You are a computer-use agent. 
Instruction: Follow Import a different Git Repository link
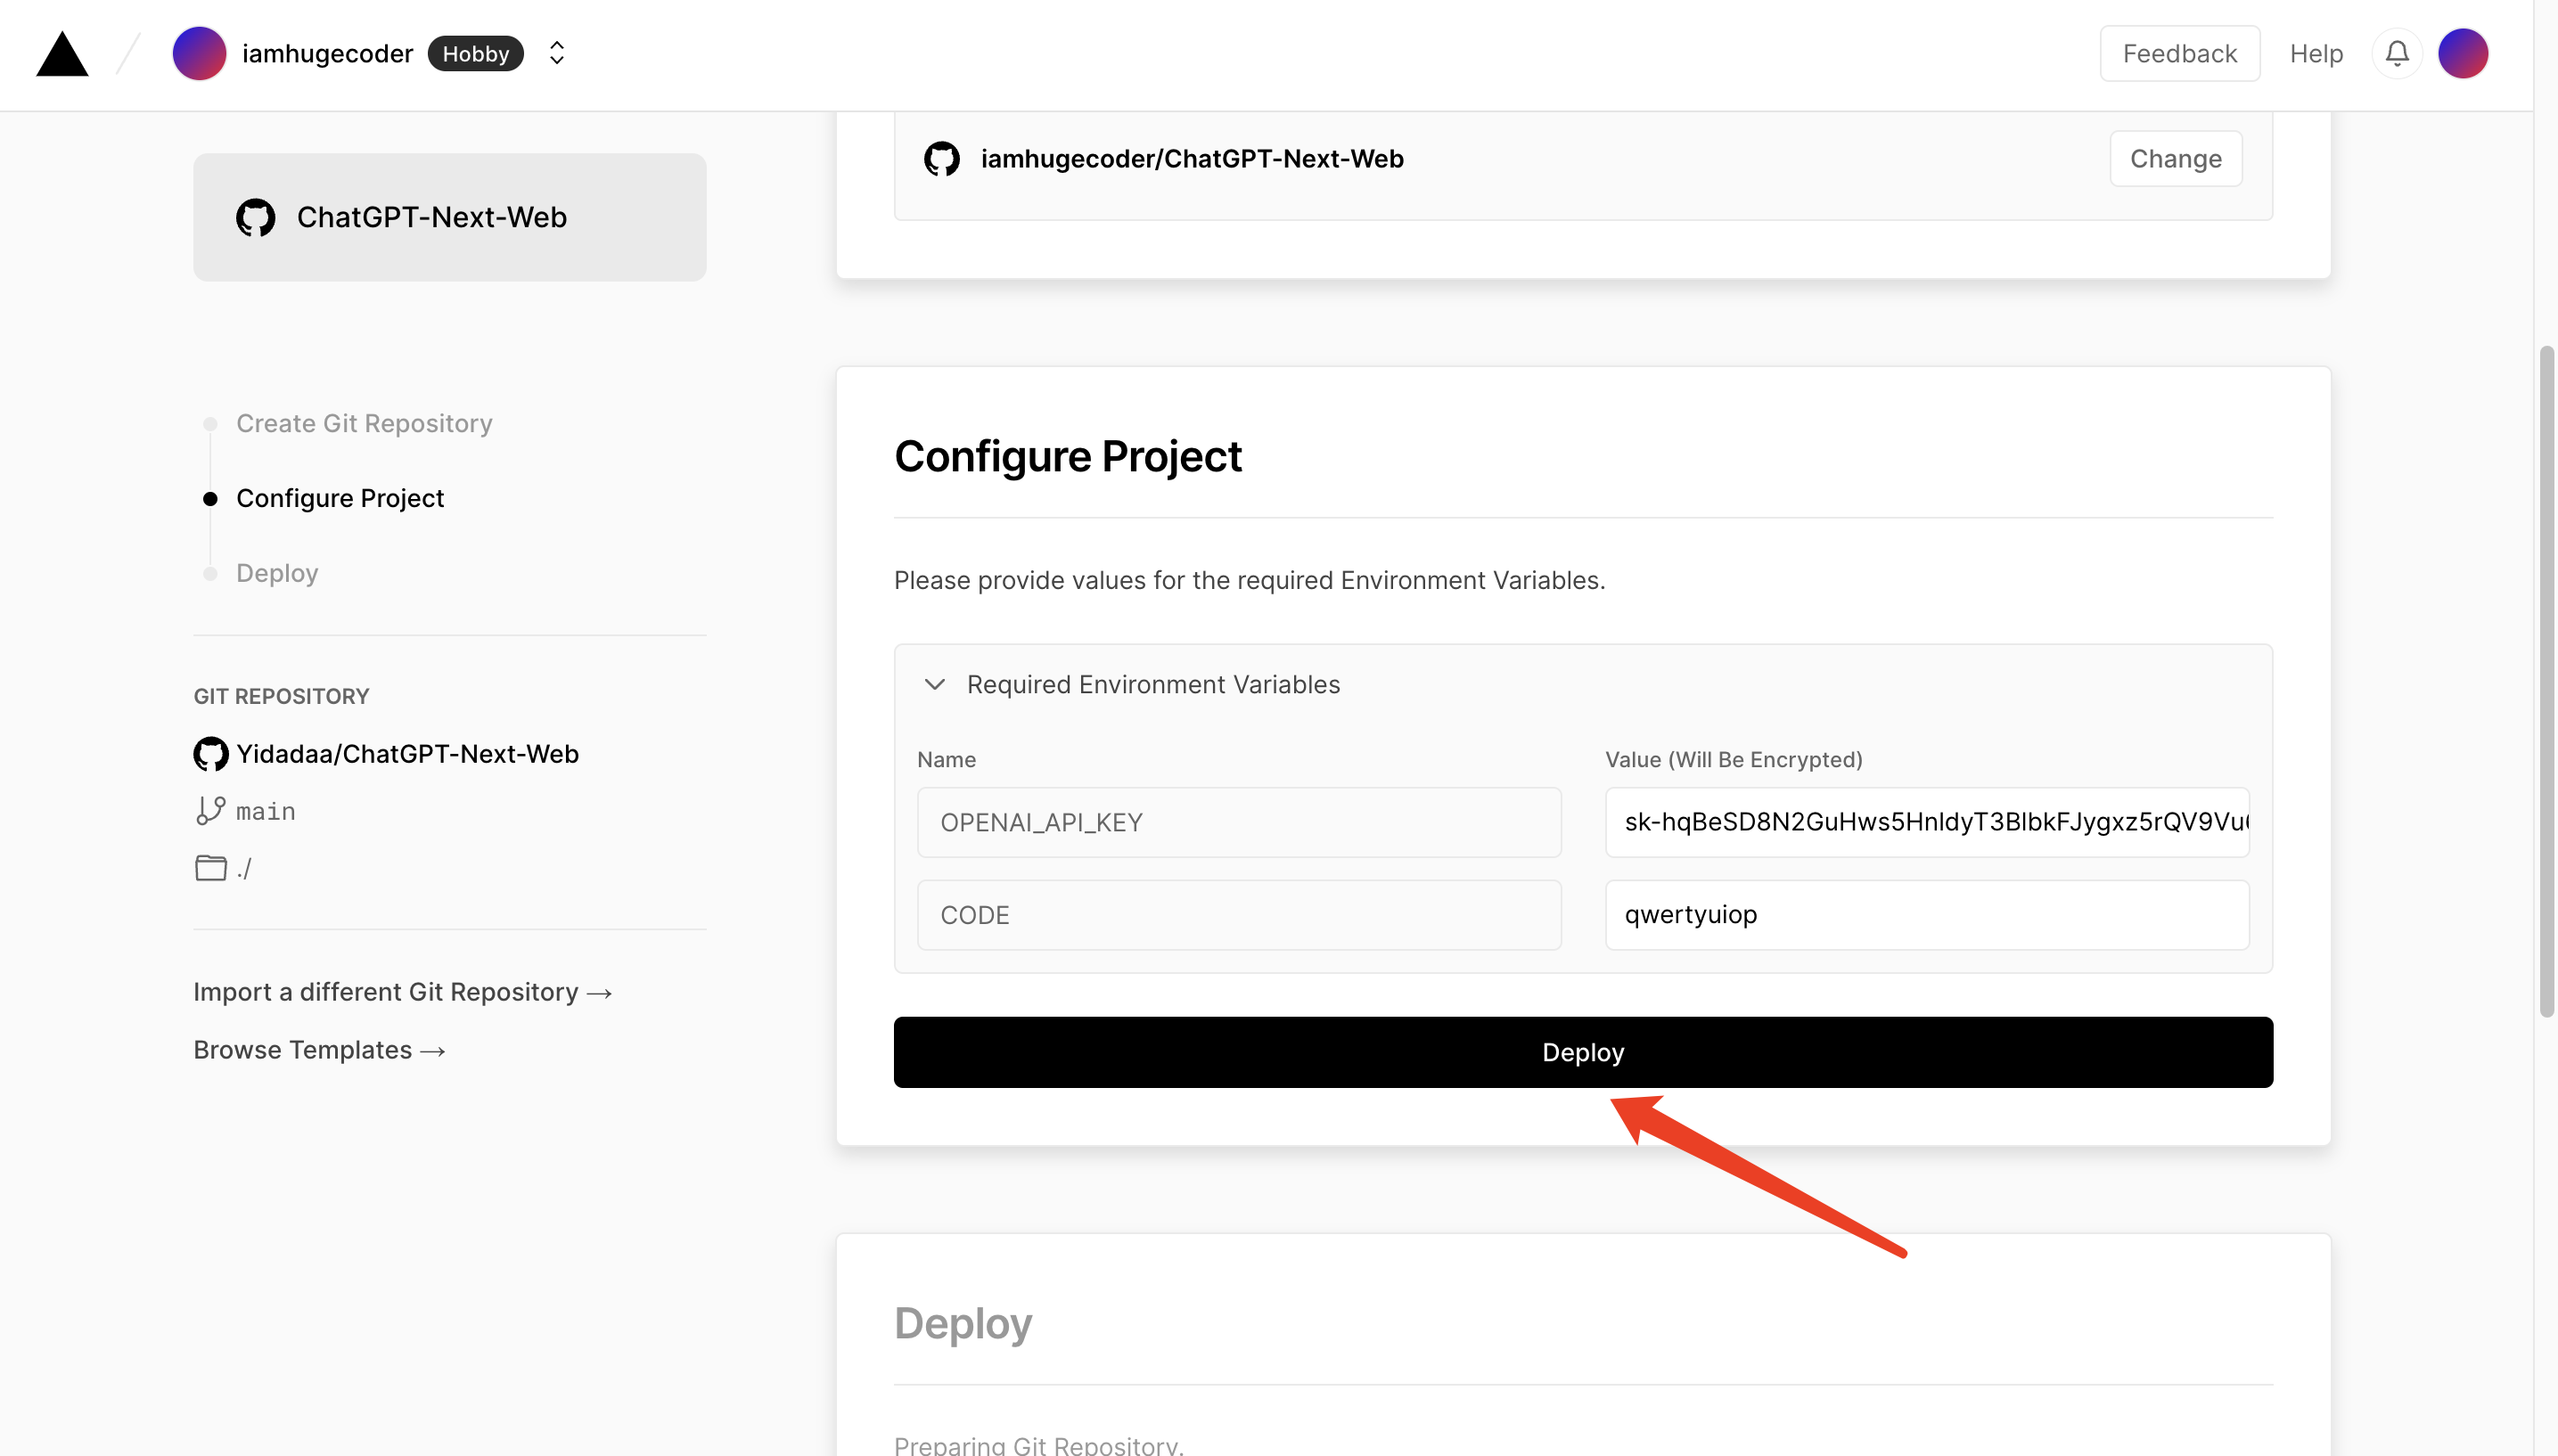tap(402, 992)
